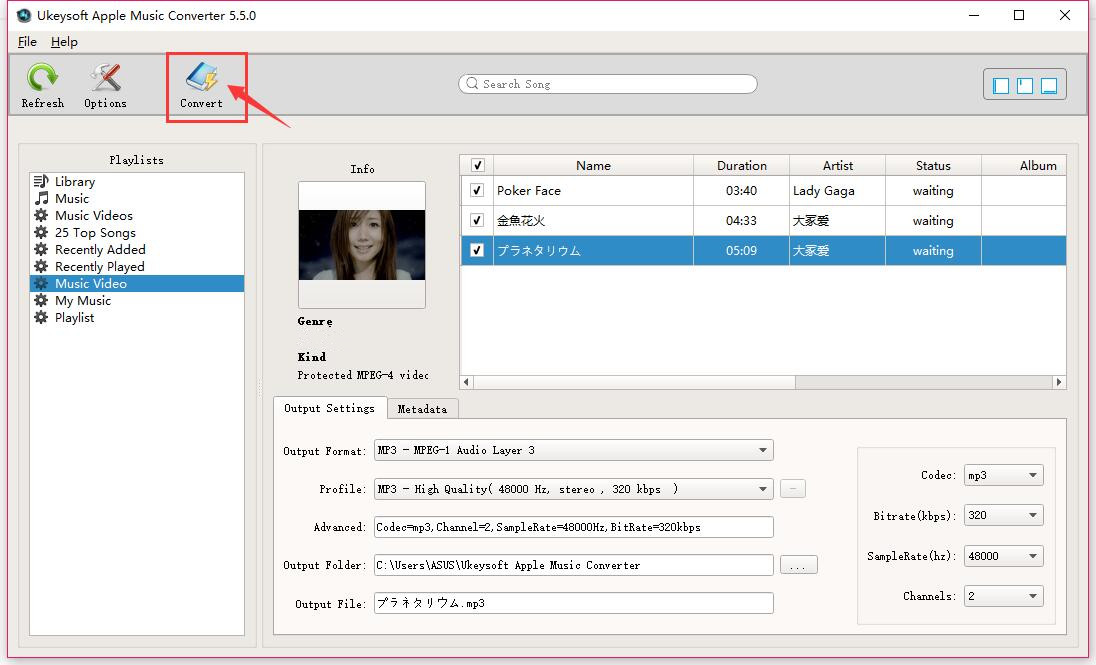This screenshot has width=1096, height=665.
Task: Click the app icon in title bar
Action: (x=24, y=15)
